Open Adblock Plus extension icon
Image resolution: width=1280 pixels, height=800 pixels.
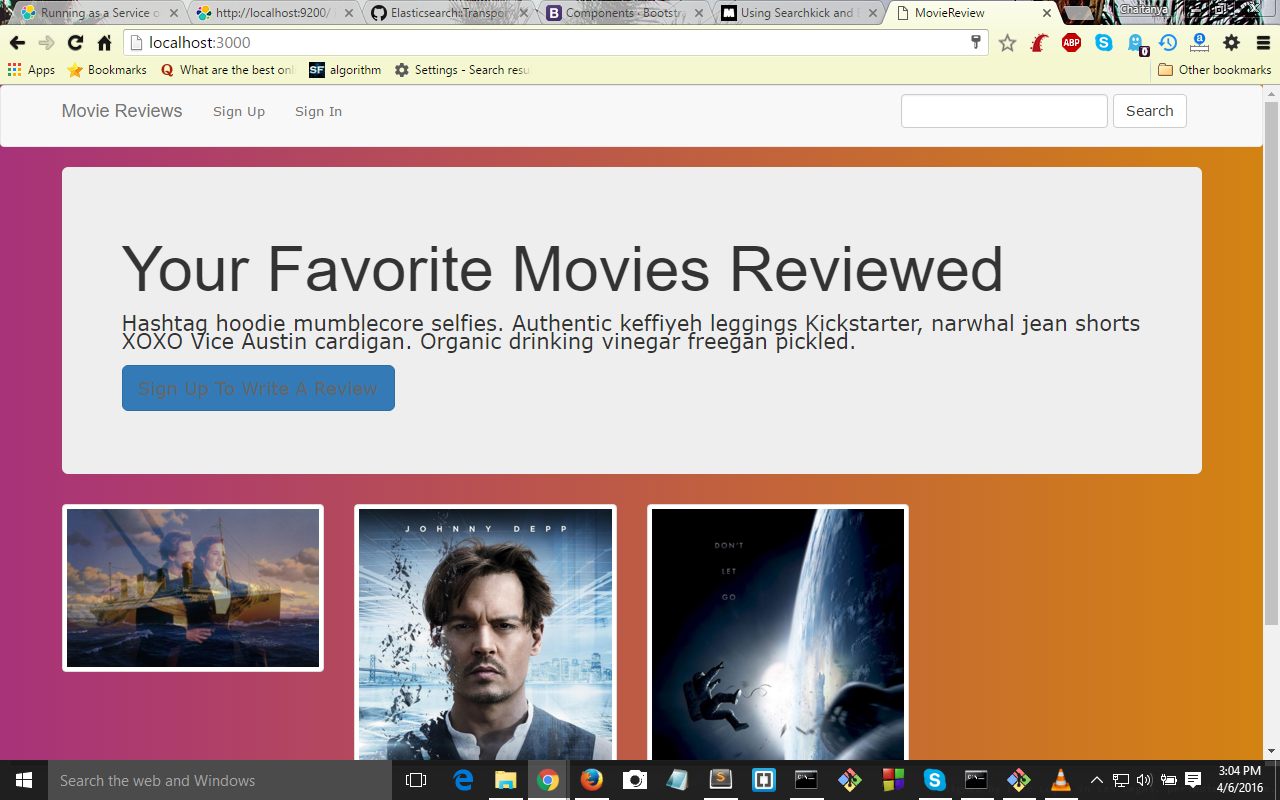point(1071,43)
